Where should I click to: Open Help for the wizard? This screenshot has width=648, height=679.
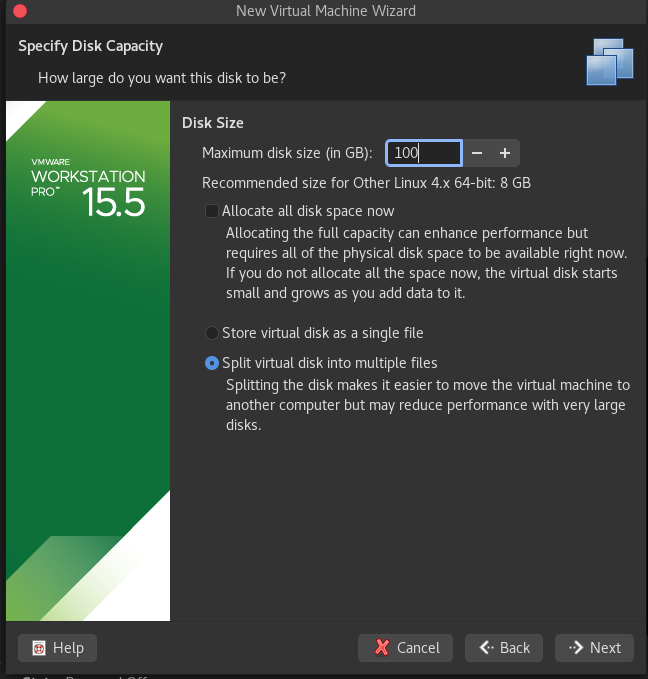(x=57, y=648)
